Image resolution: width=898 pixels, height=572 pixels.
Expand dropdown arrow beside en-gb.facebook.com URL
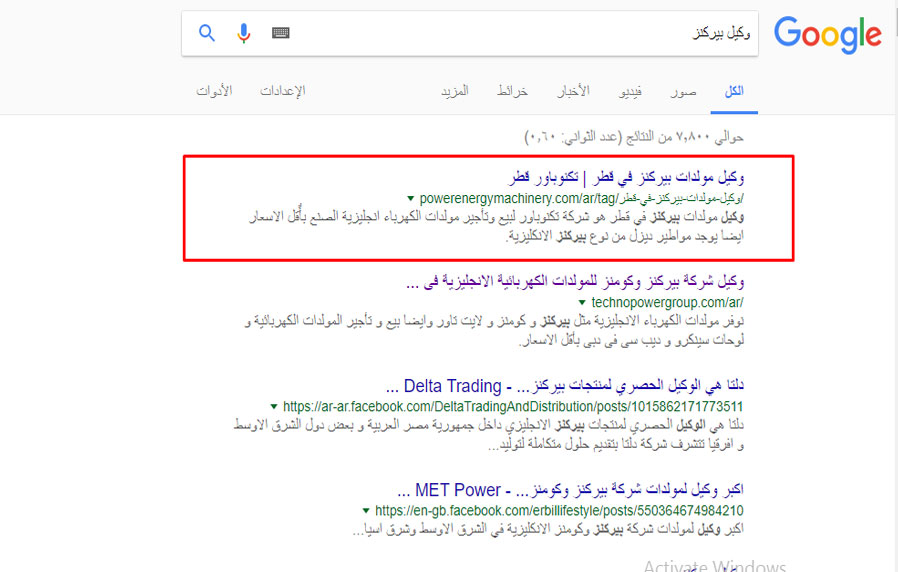(366, 511)
